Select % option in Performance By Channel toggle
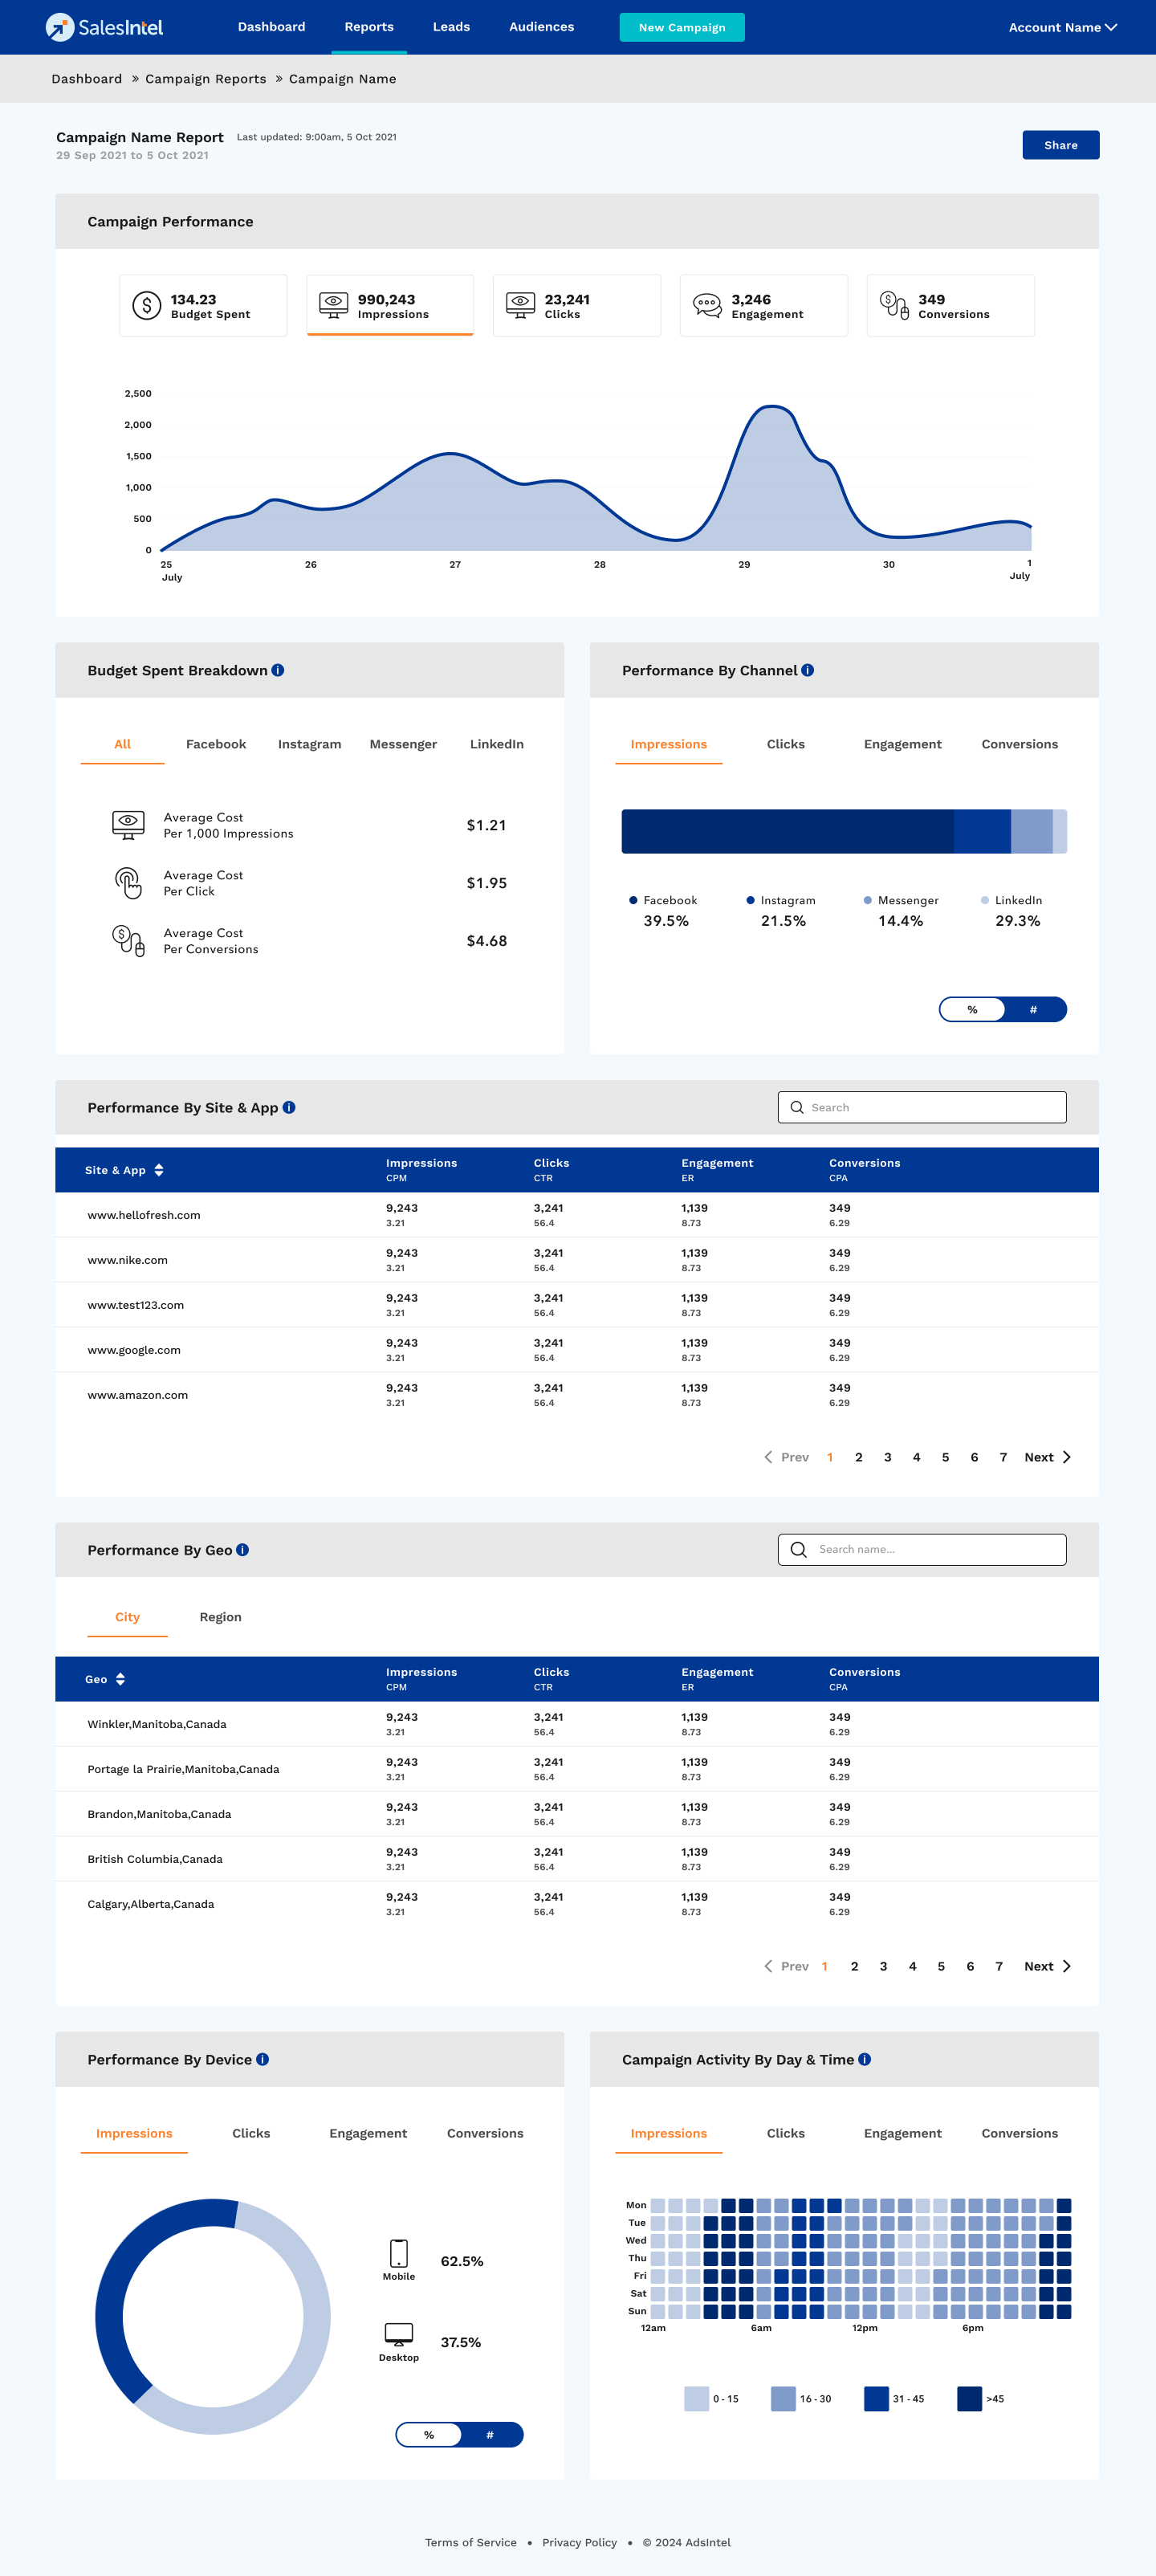 pyautogui.click(x=972, y=1010)
